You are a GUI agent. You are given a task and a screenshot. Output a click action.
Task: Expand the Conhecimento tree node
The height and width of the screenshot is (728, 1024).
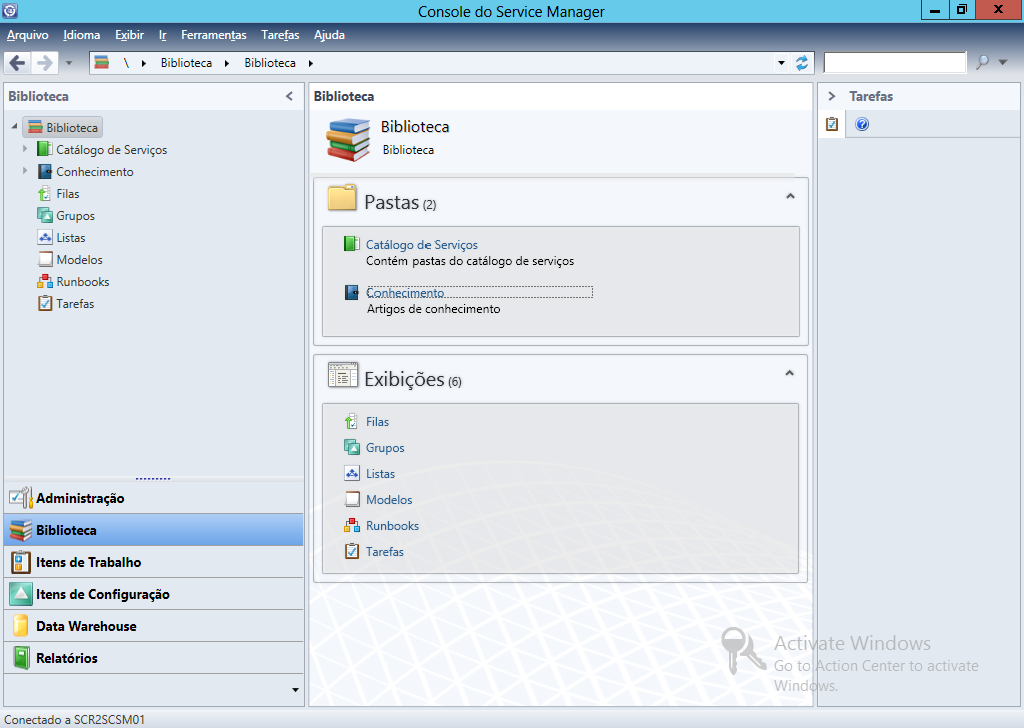[25, 171]
